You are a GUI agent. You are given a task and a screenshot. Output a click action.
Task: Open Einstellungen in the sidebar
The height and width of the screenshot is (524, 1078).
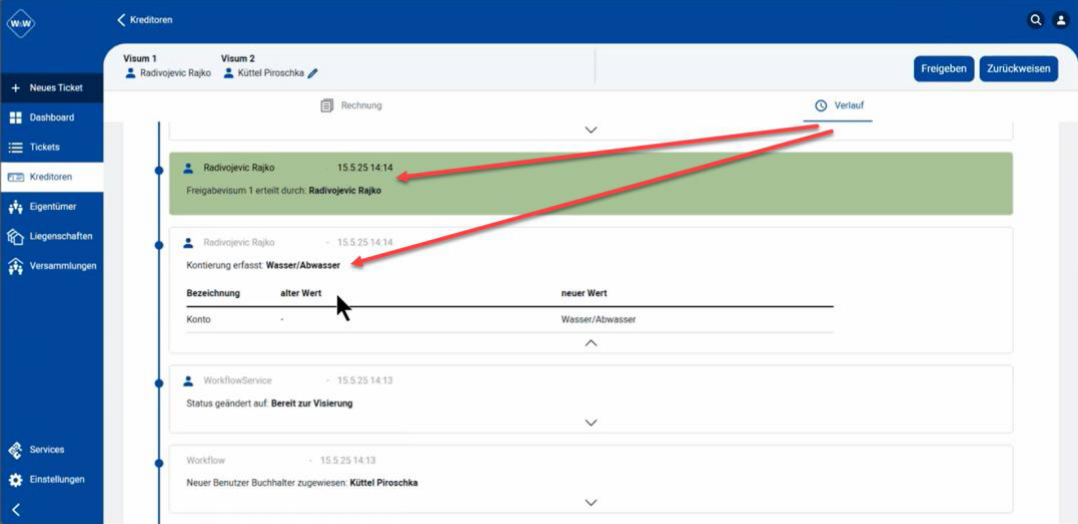pyautogui.click(x=52, y=479)
